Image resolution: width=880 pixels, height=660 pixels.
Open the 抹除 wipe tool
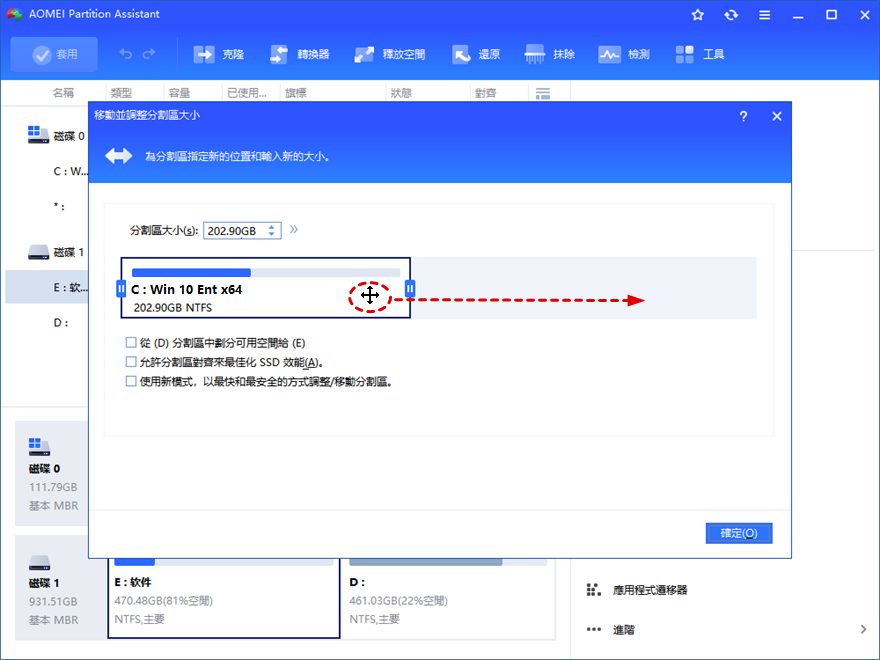pyautogui.click(x=549, y=54)
